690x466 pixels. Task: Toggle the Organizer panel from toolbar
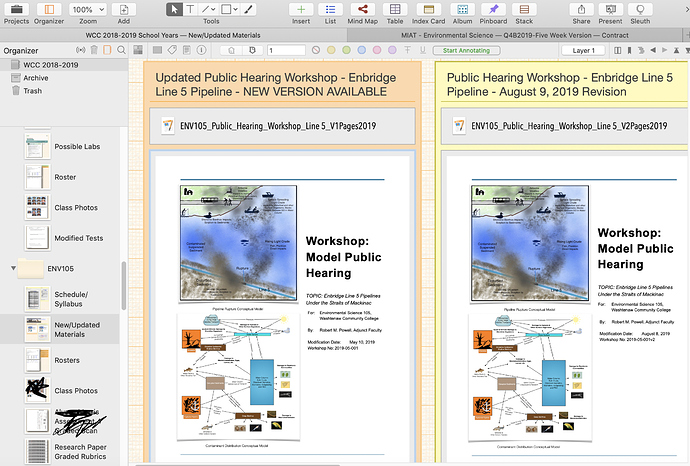click(49, 9)
